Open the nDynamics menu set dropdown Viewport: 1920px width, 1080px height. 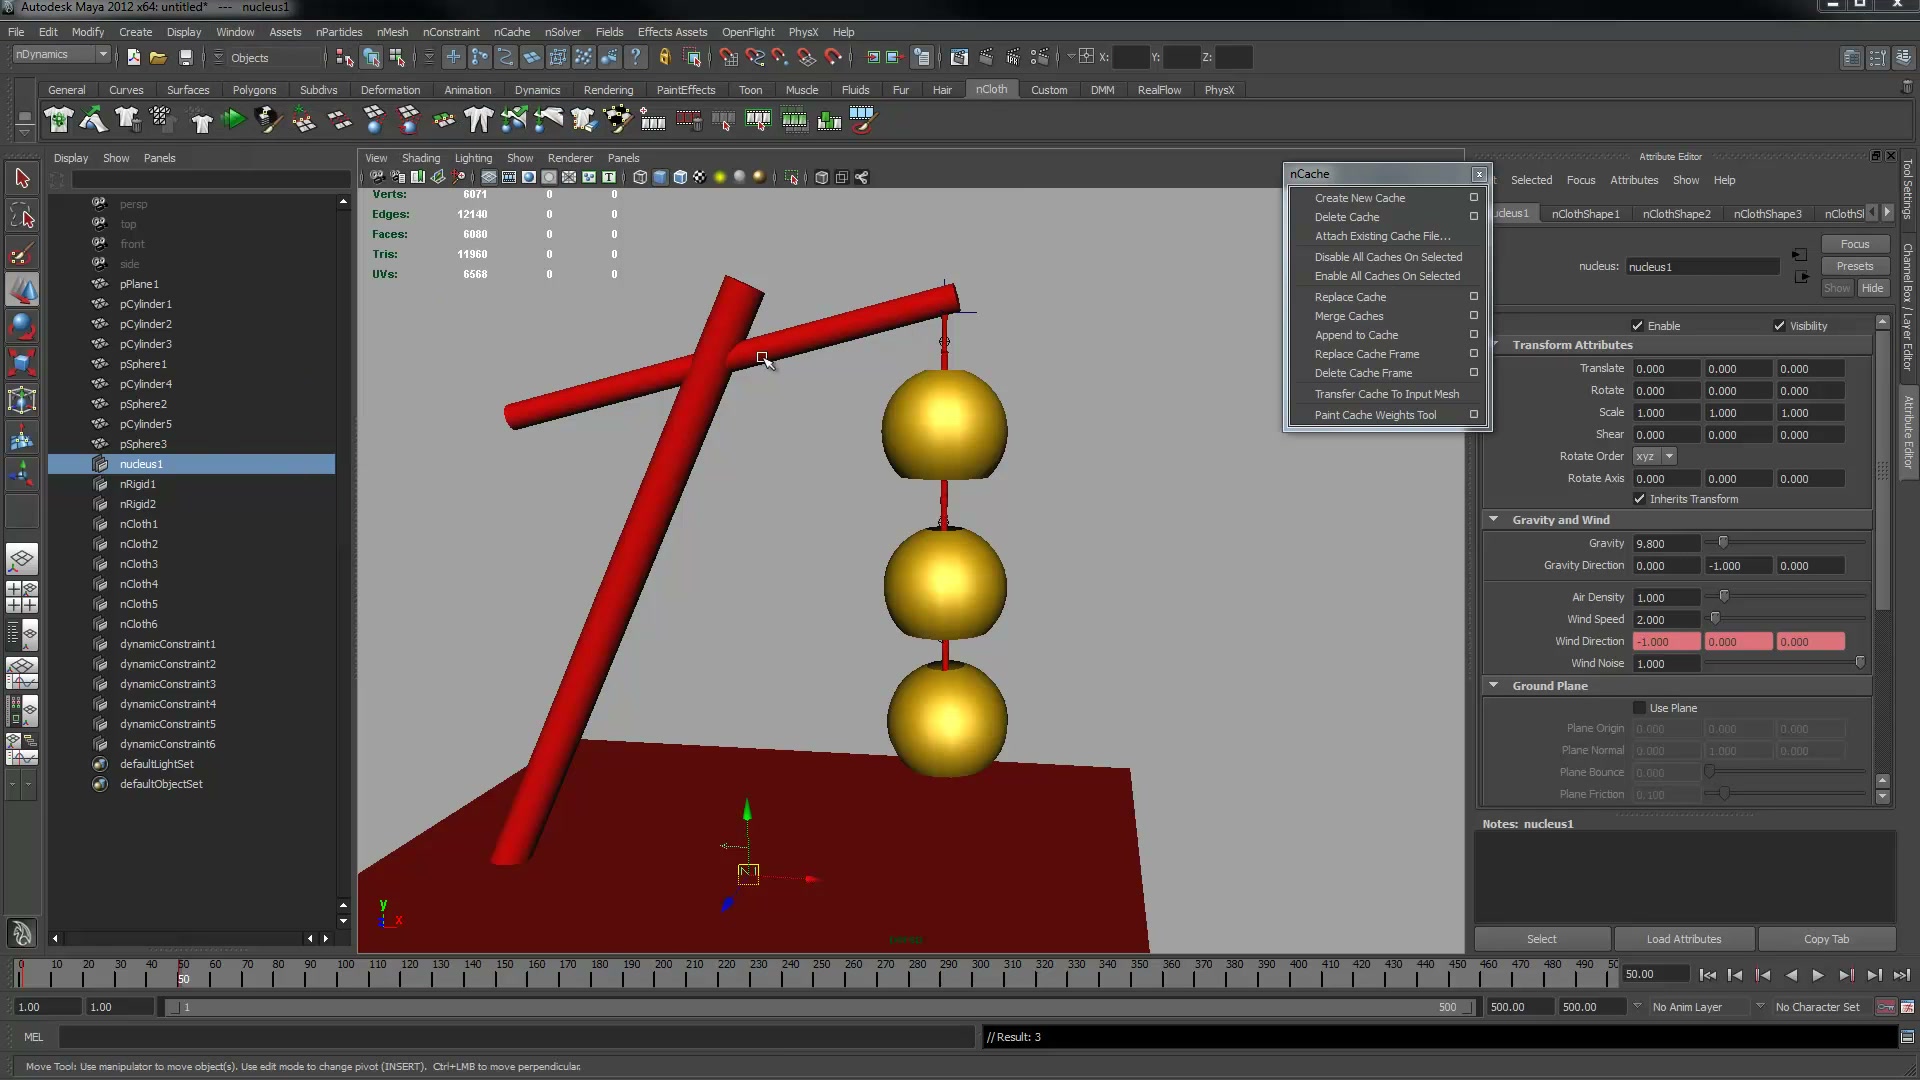(61, 55)
